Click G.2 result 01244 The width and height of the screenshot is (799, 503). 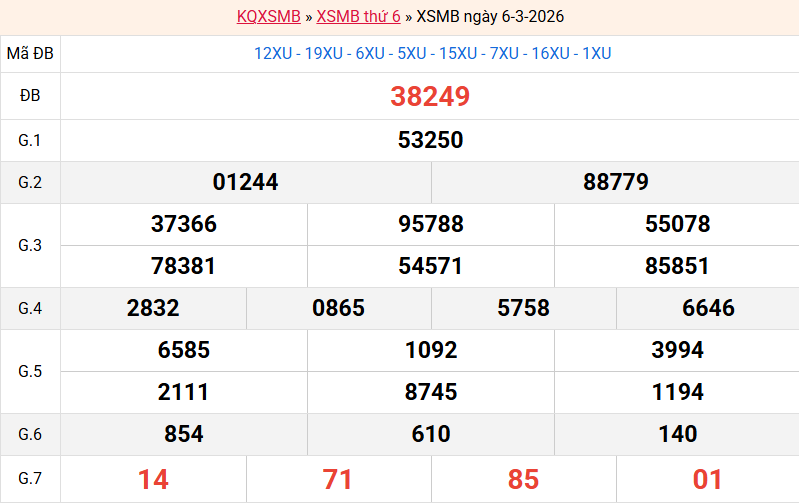click(246, 182)
